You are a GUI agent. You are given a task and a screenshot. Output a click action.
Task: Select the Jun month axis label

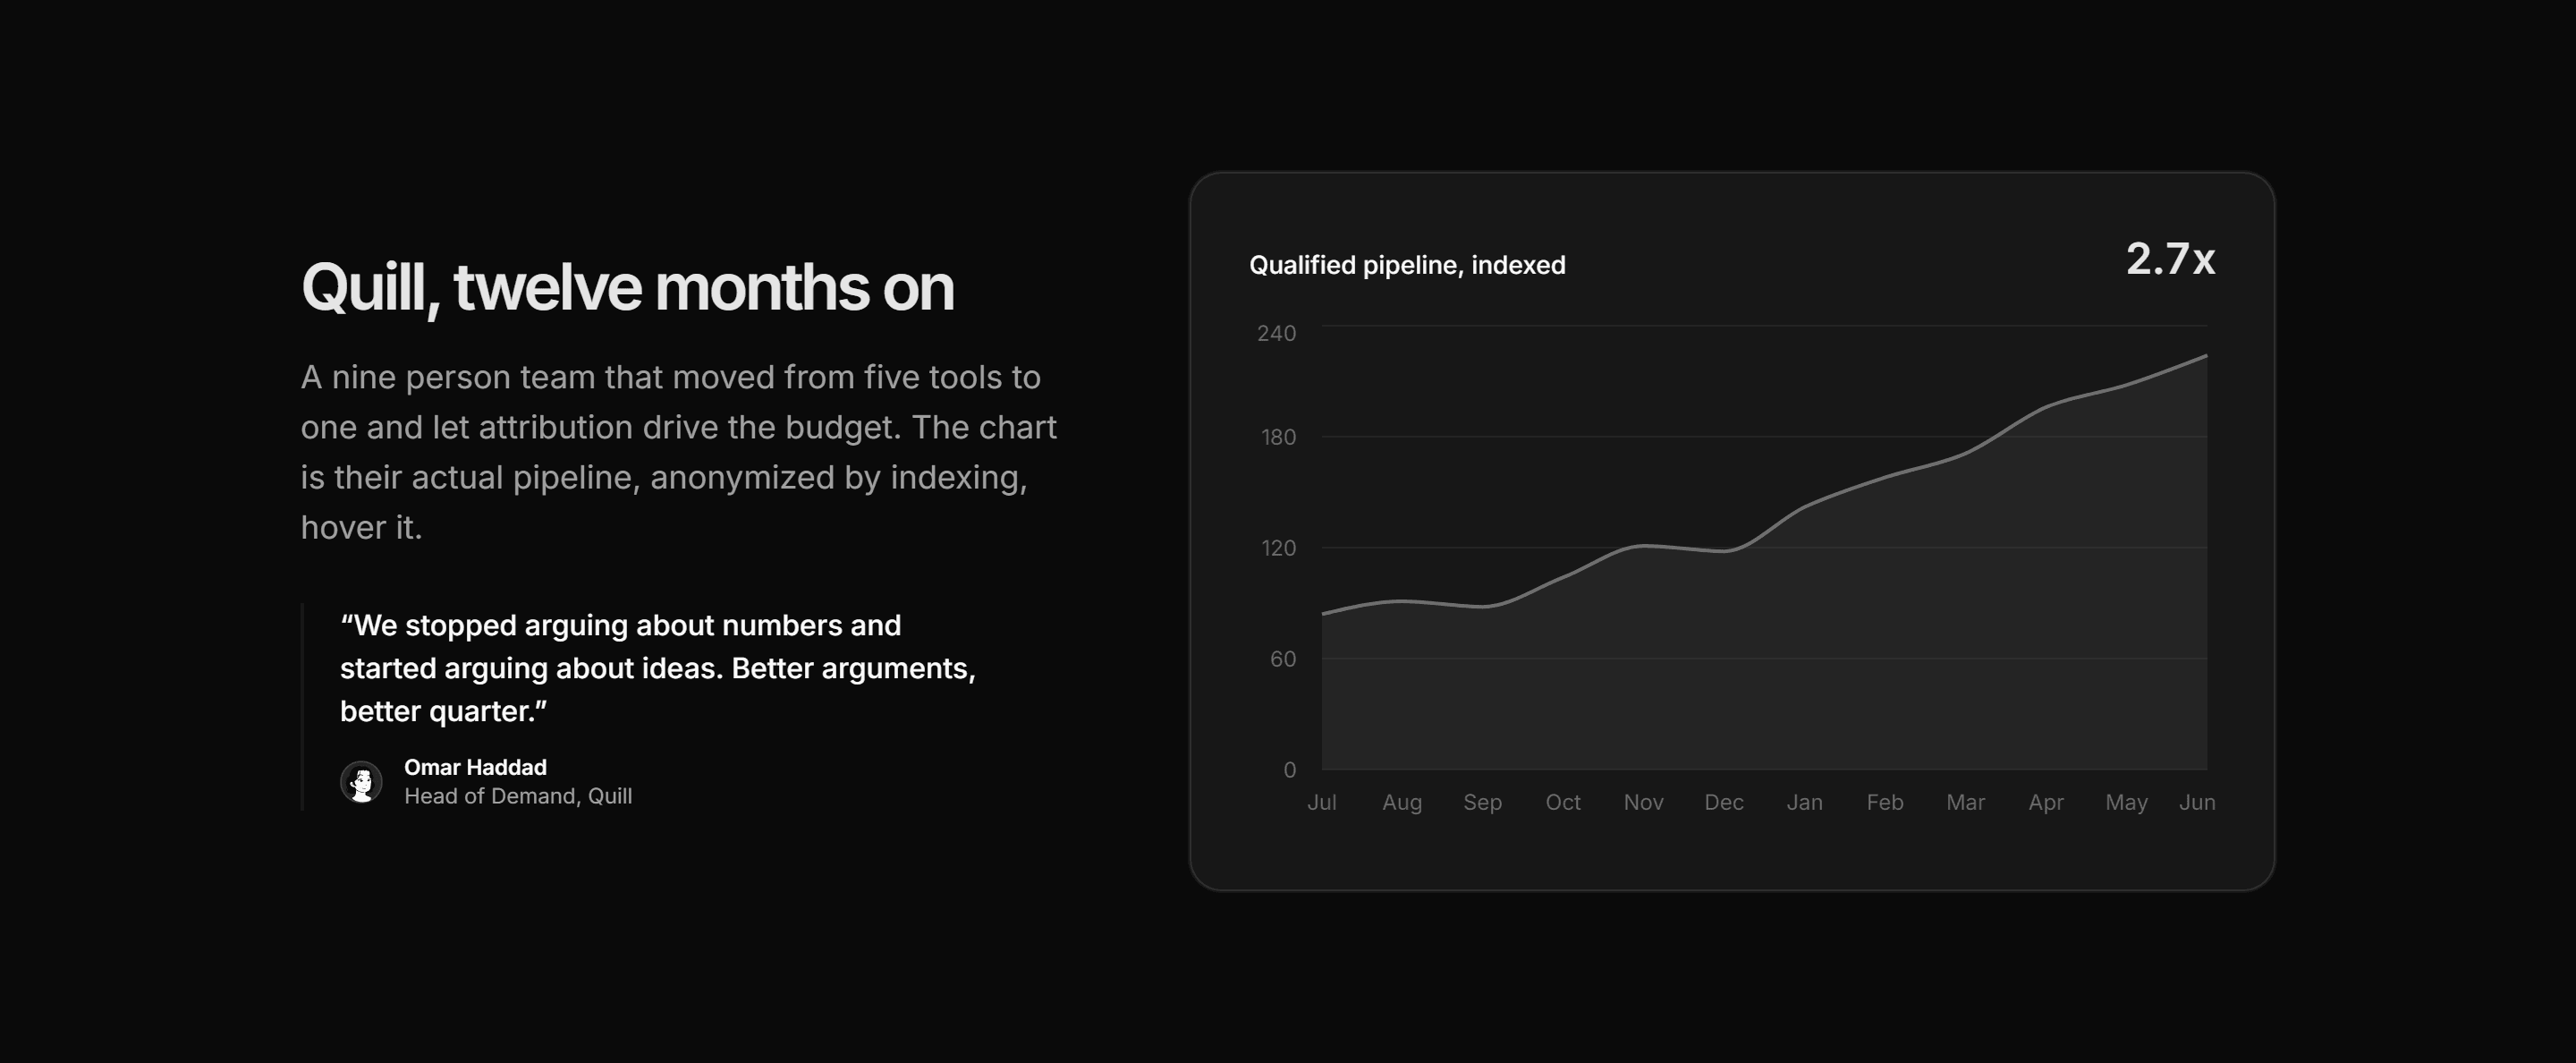pyautogui.click(x=2197, y=802)
